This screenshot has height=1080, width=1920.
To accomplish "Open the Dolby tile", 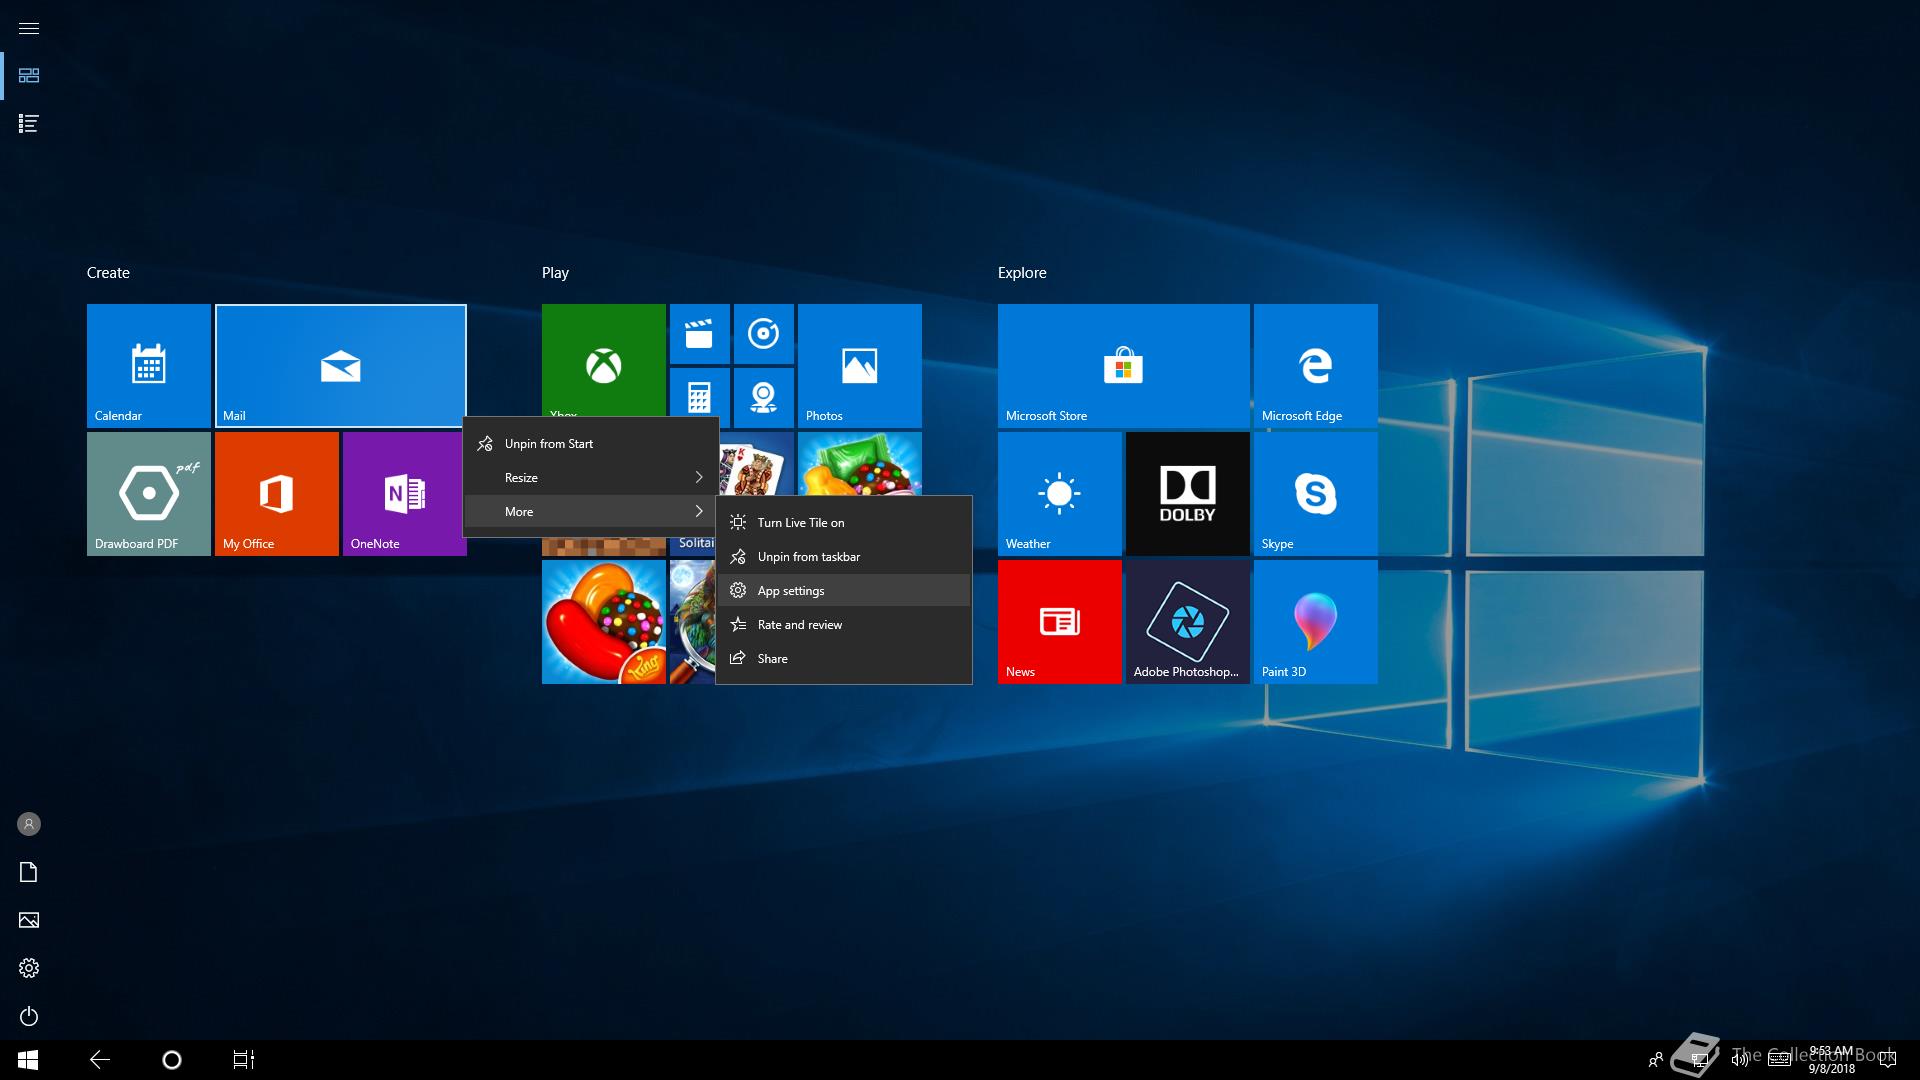I will point(1187,494).
